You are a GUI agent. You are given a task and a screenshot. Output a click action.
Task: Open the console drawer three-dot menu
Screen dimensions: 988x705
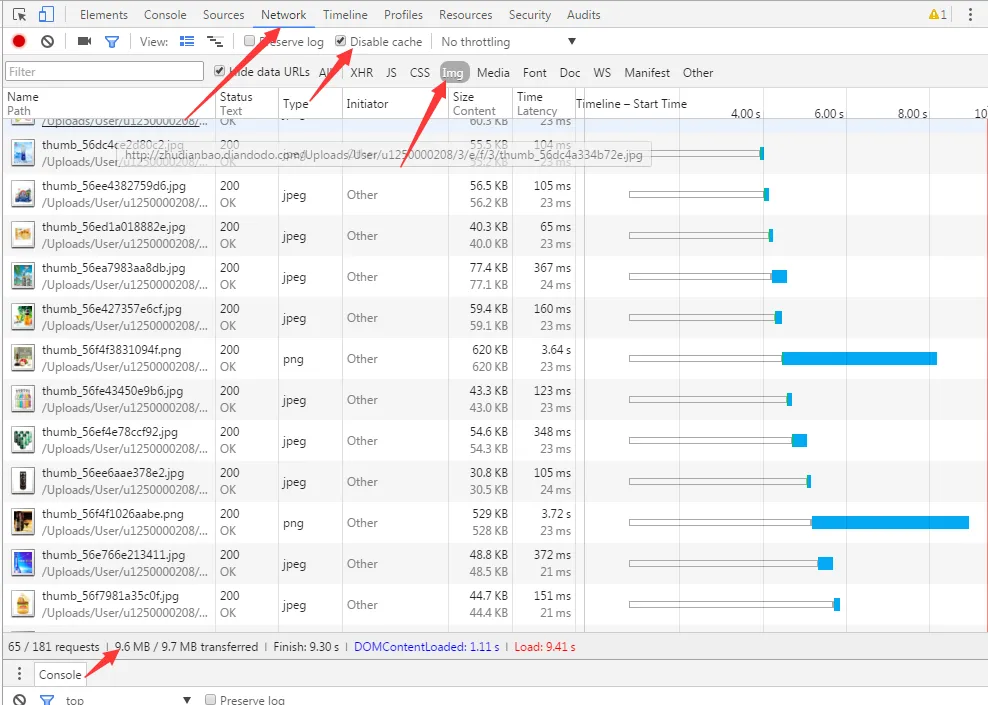[x=20, y=674]
